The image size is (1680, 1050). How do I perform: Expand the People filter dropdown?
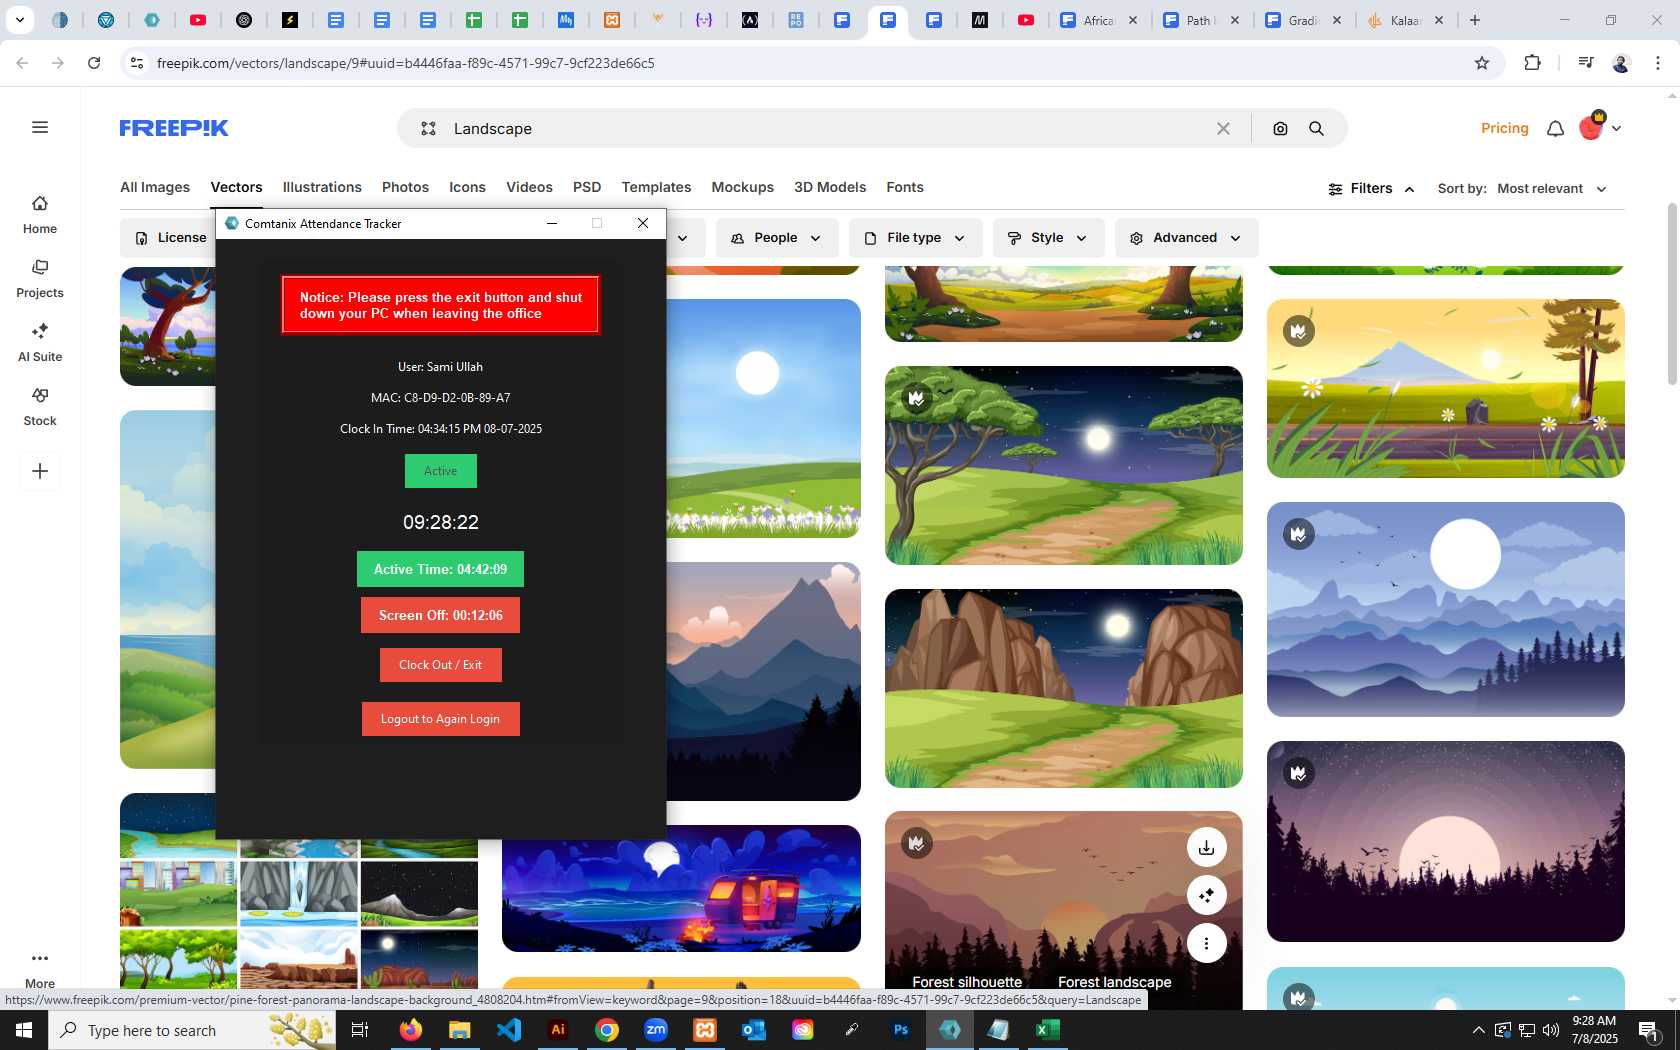[x=777, y=238]
